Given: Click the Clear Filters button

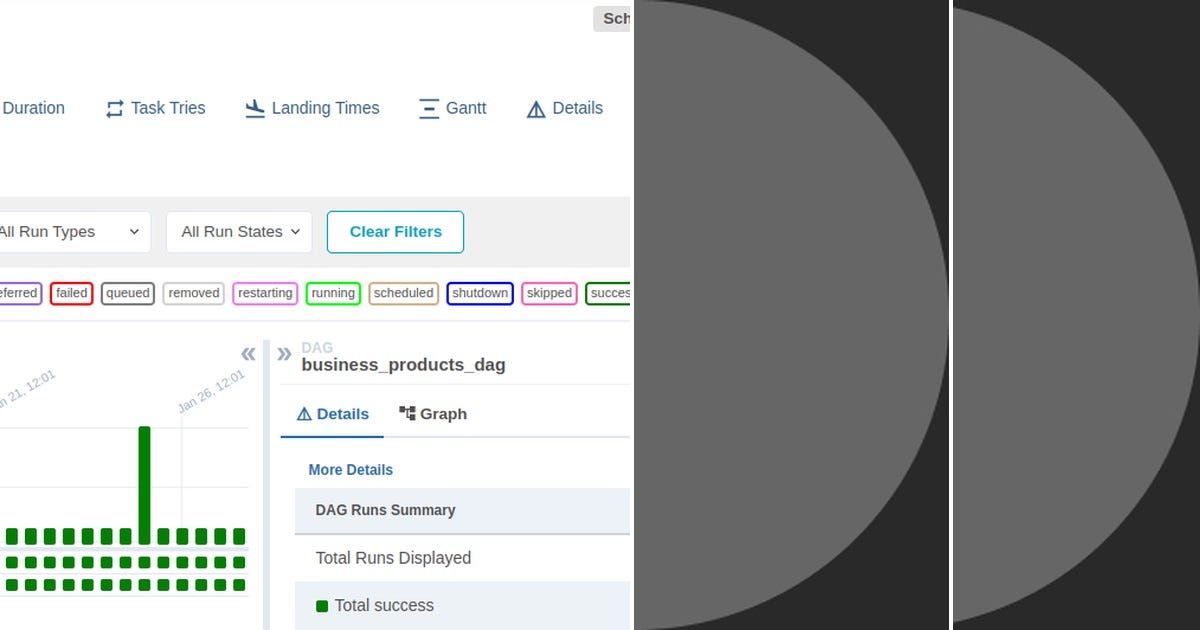Looking at the screenshot, I should tap(395, 232).
